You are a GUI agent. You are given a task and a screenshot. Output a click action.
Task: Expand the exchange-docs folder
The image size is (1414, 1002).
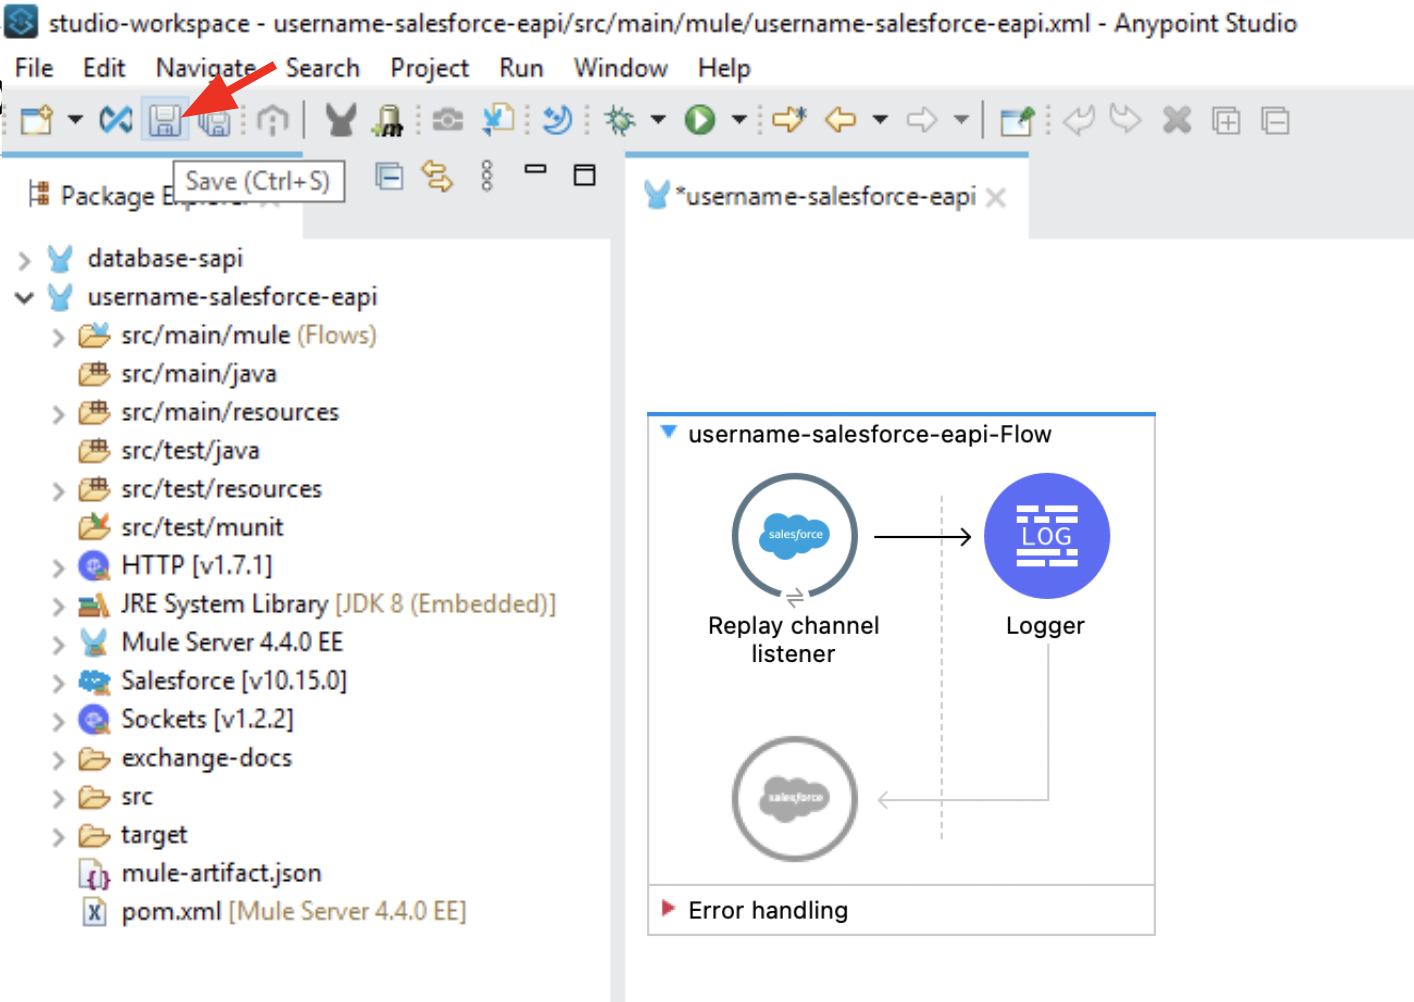pyautogui.click(x=58, y=760)
